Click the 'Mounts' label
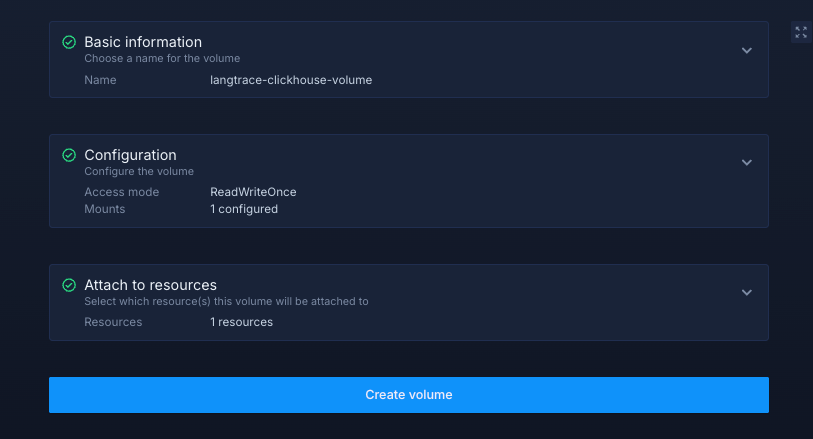Viewport: 813px width, 439px height. point(105,209)
